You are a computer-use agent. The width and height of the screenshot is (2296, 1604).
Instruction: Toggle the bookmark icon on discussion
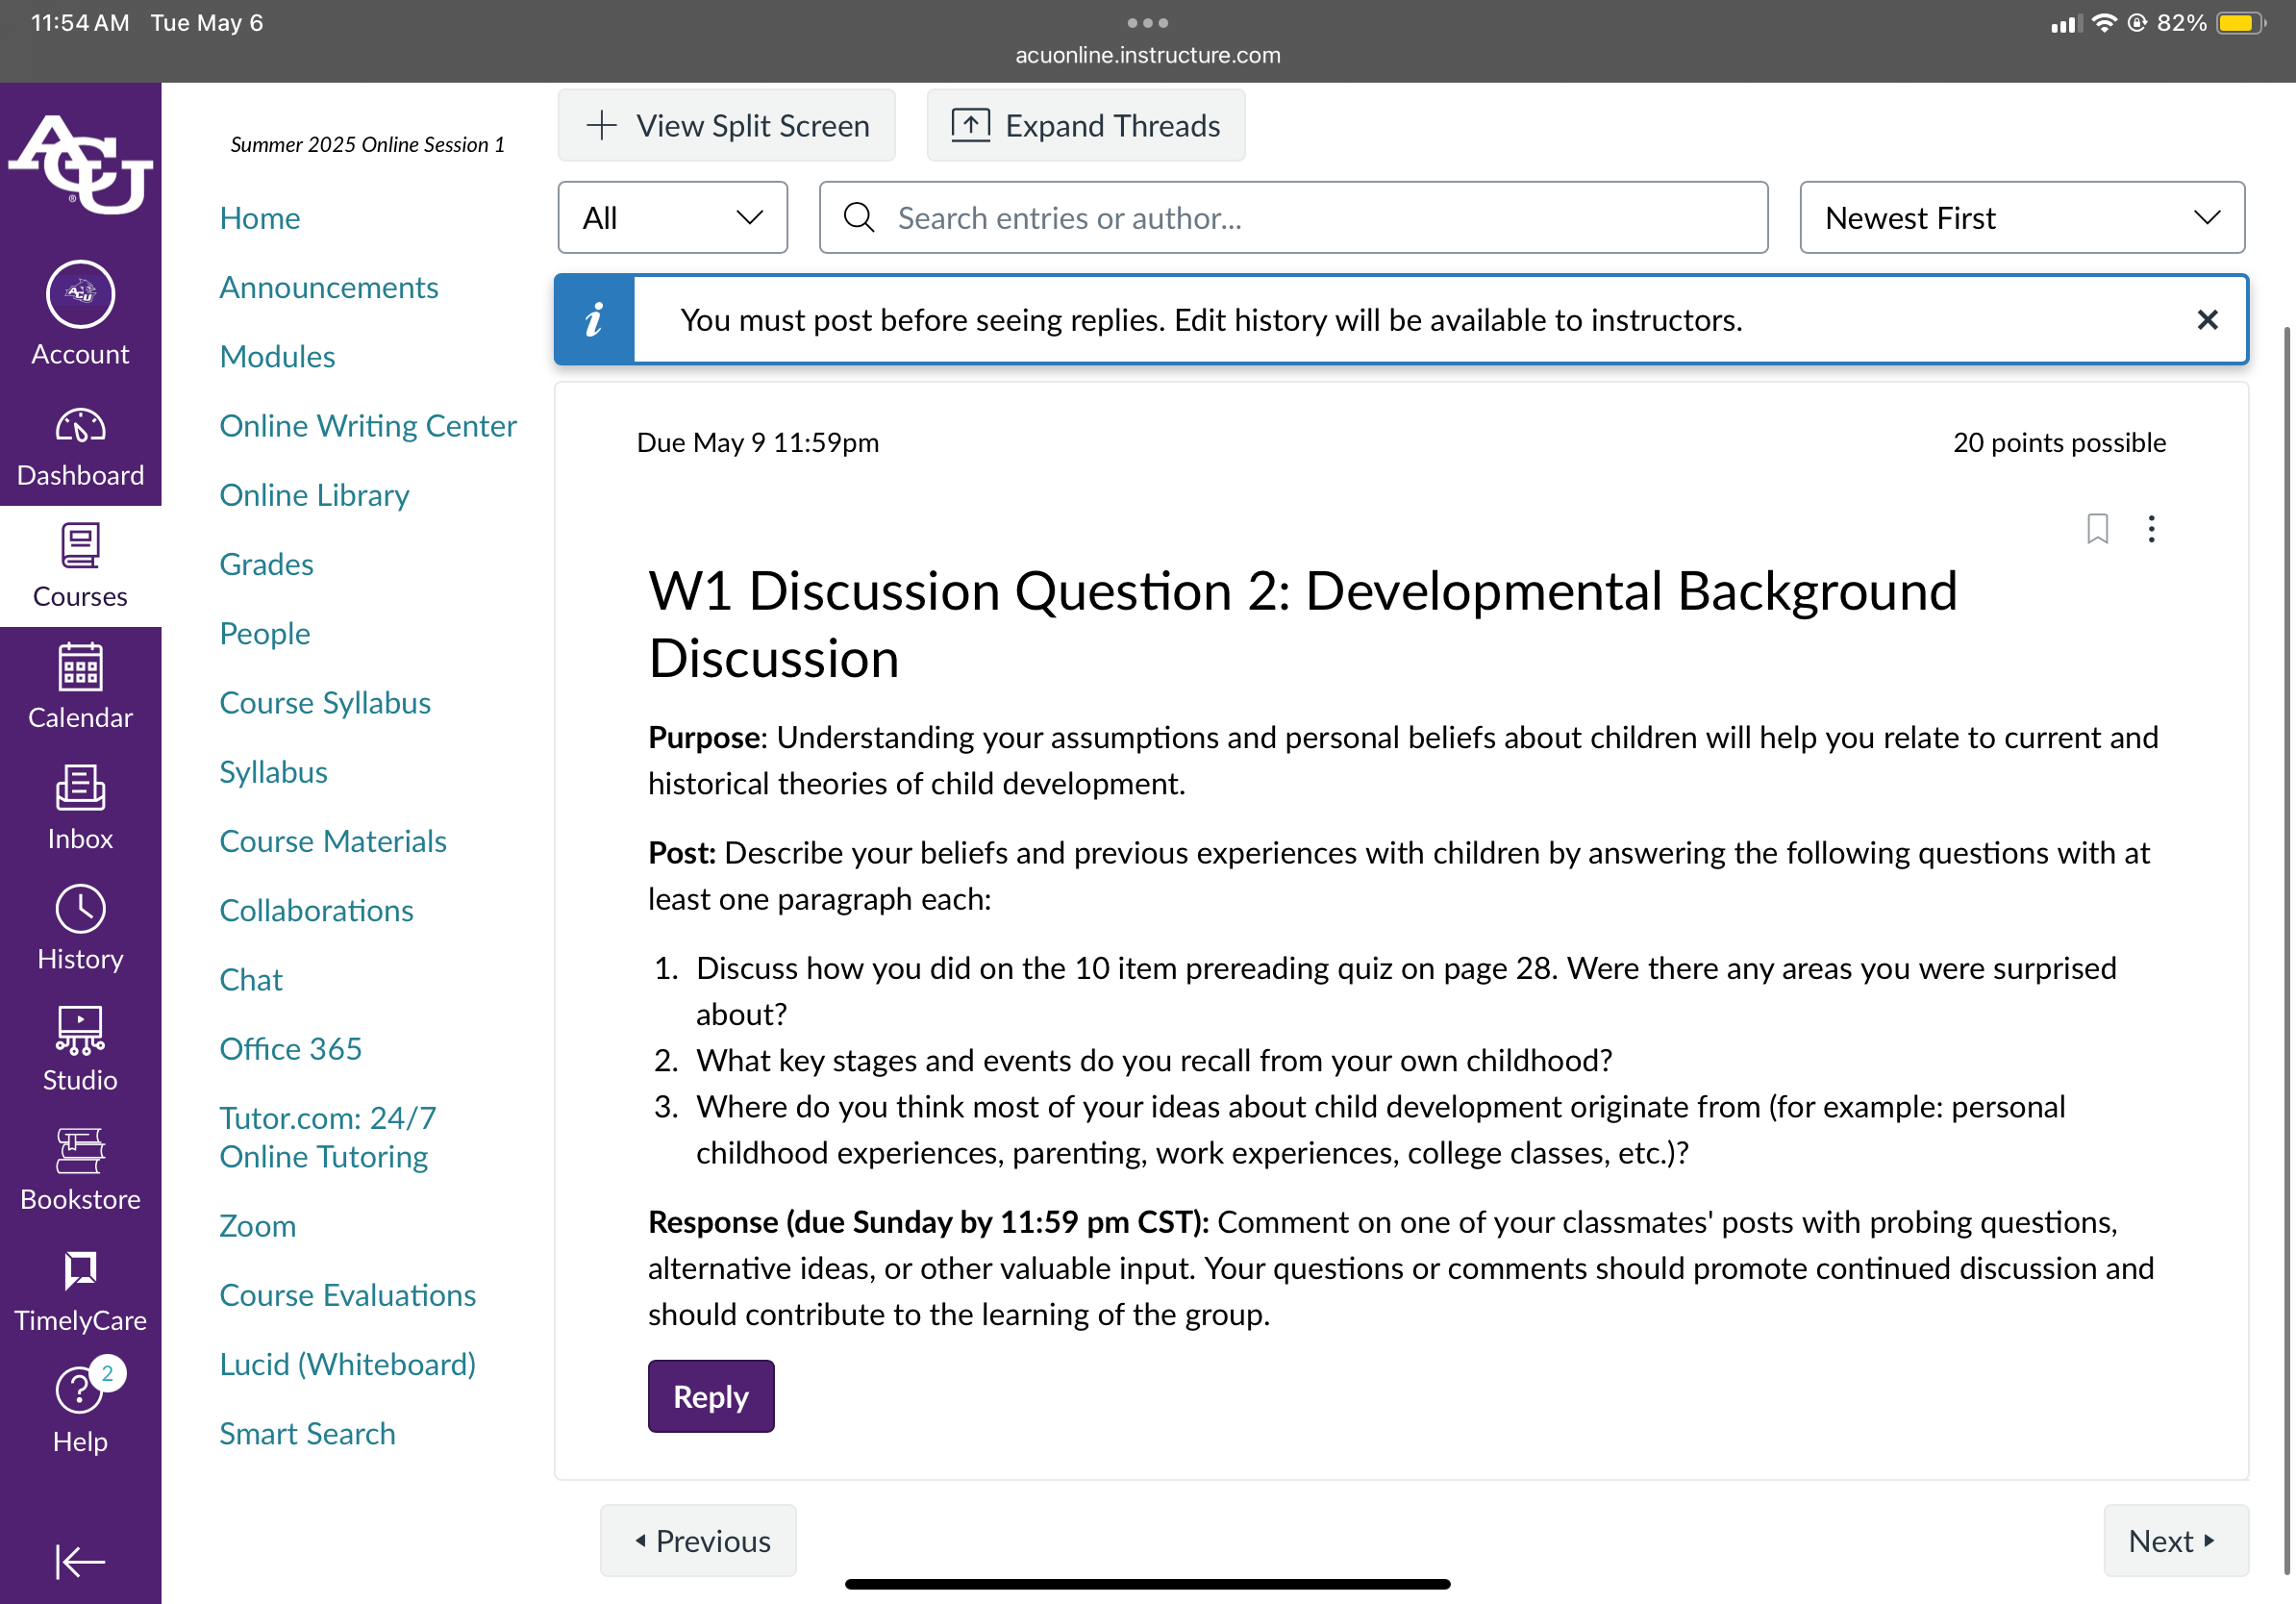point(2097,528)
